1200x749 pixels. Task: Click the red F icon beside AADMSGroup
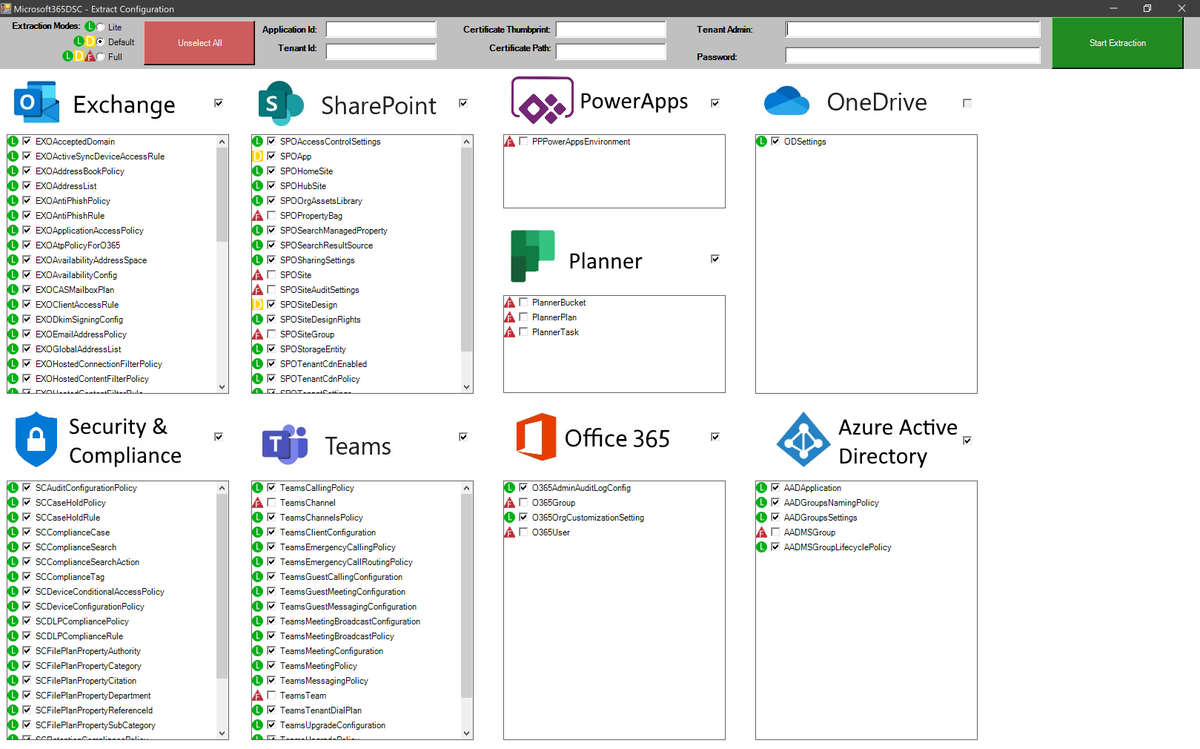(x=762, y=533)
